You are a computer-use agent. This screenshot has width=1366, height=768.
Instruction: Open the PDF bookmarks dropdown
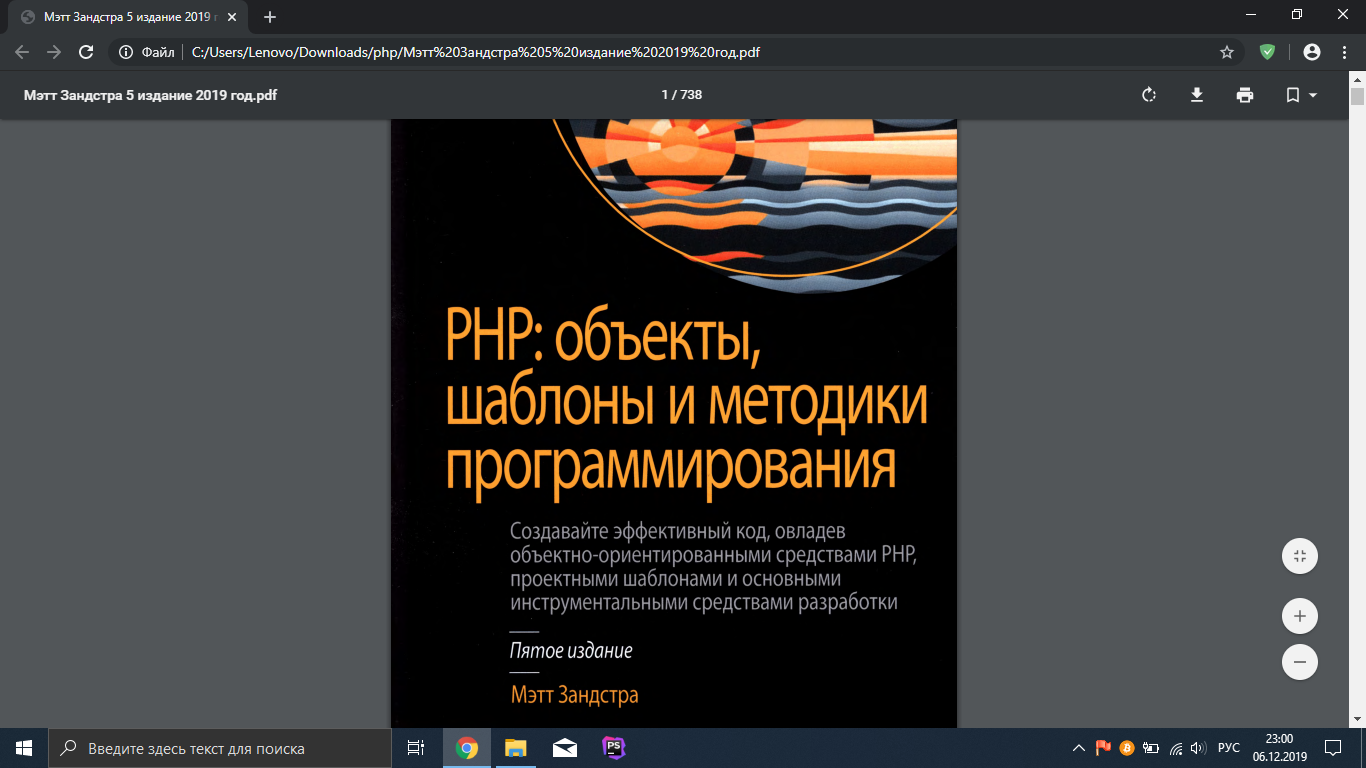pos(1301,95)
